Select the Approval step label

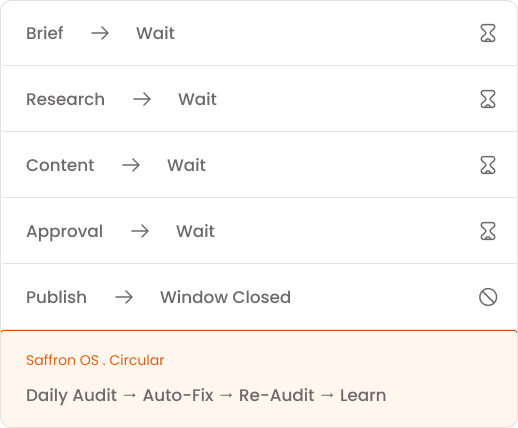pos(65,232)
